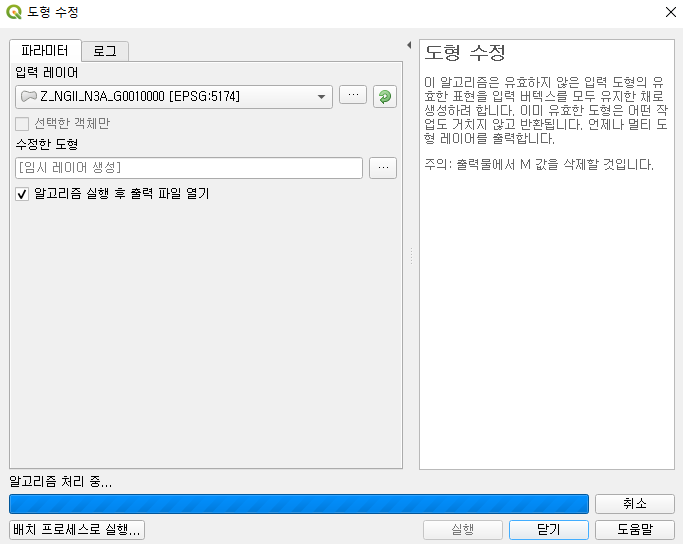
Task: Click the 수정한 도형 label
Action: tap(47, 144)
